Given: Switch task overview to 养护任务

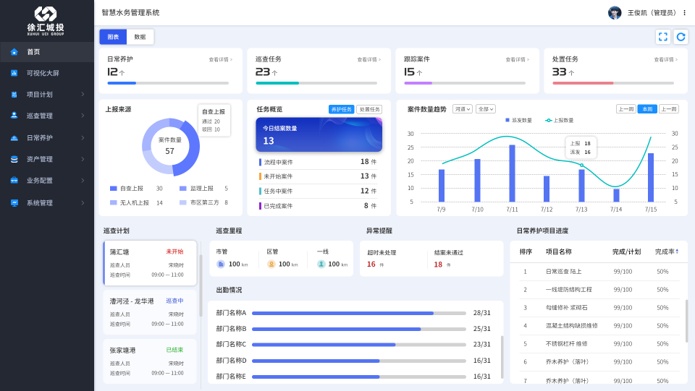Looking at the screenshot, I should pos(341,109).
